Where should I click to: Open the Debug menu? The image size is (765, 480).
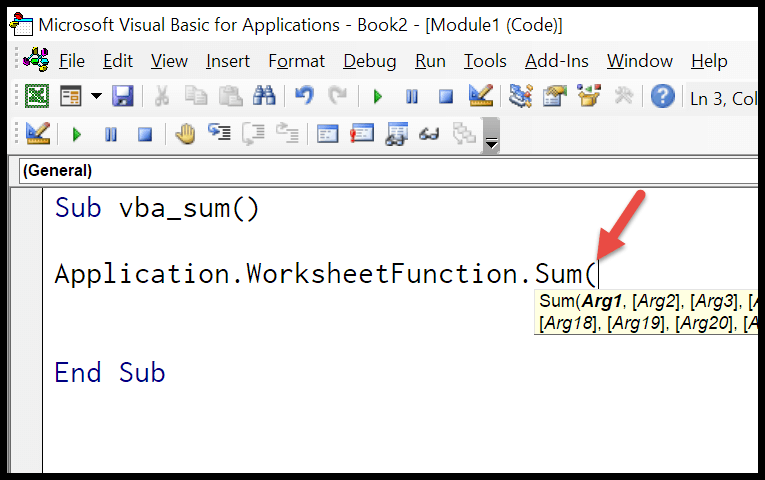coord(369,61)
